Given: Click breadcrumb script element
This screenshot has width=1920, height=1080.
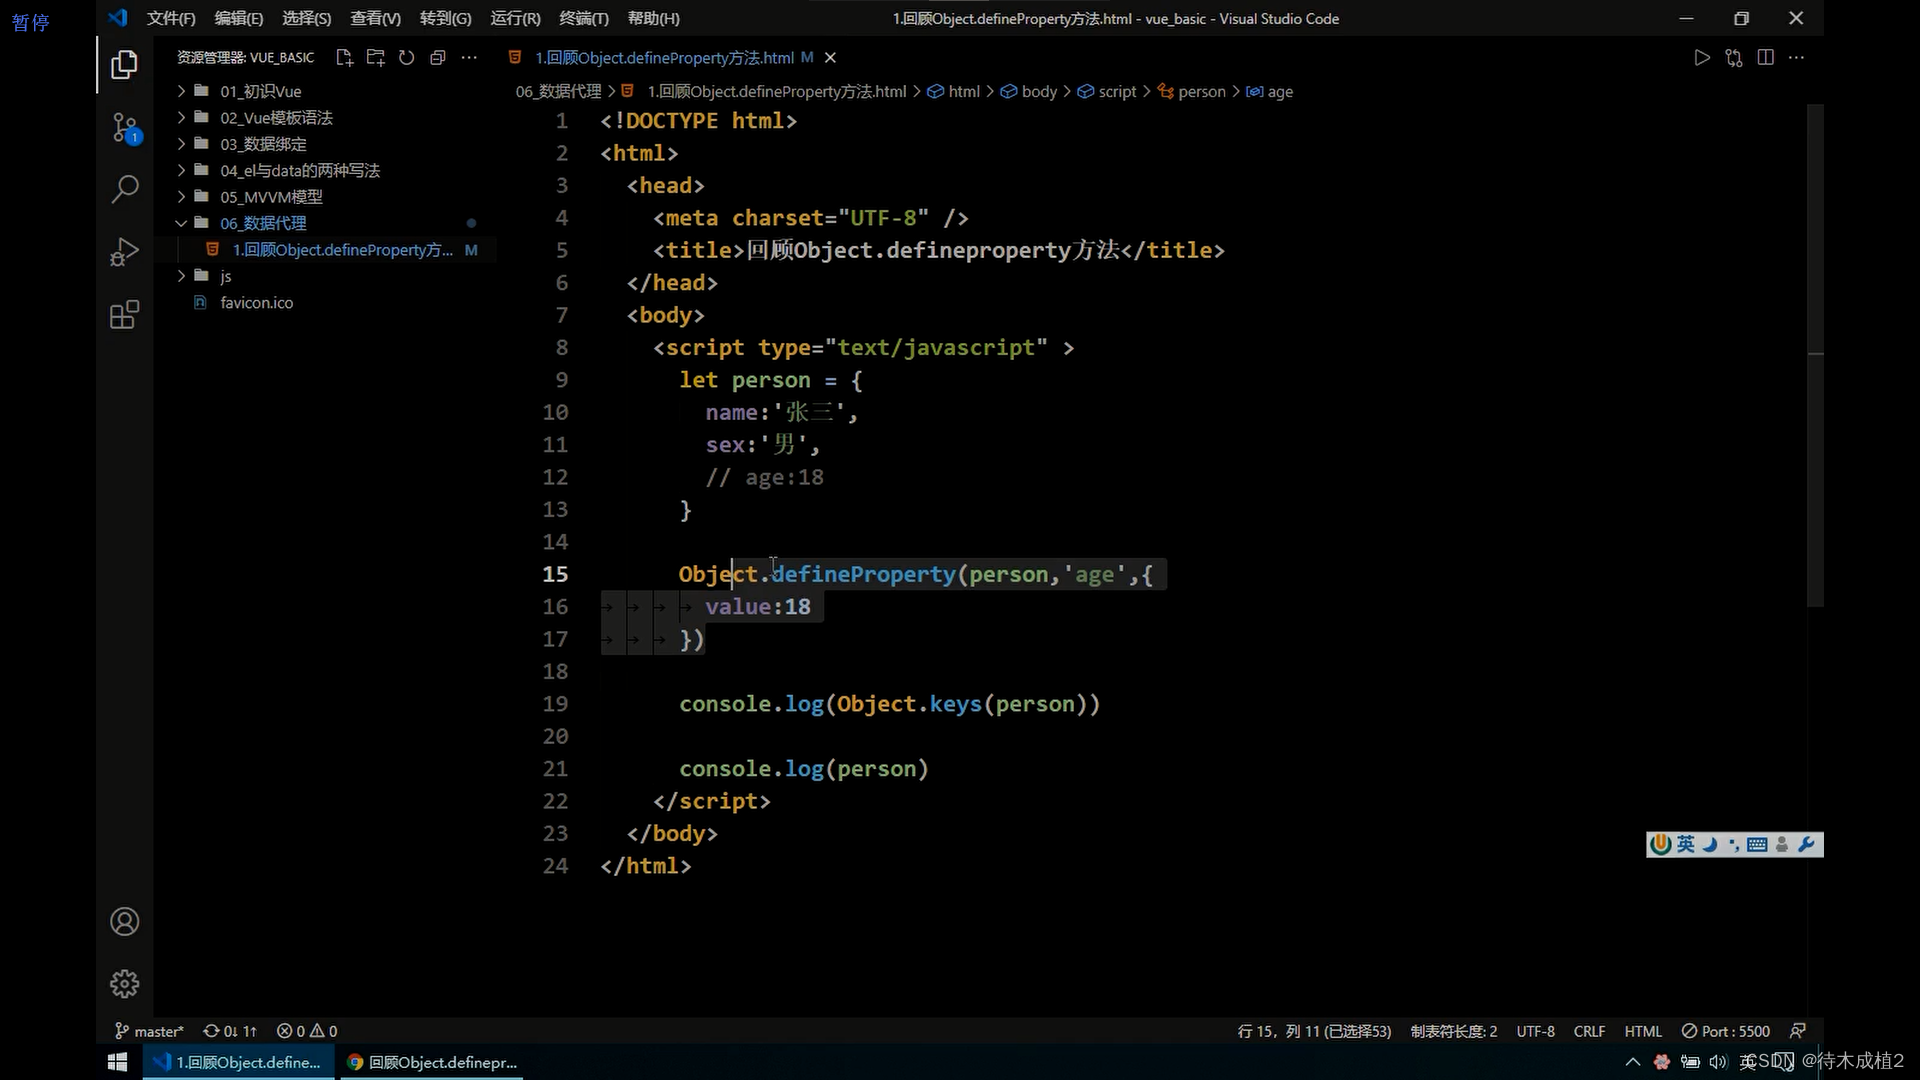Looking at the screenshot, I should coord(1107,91).
